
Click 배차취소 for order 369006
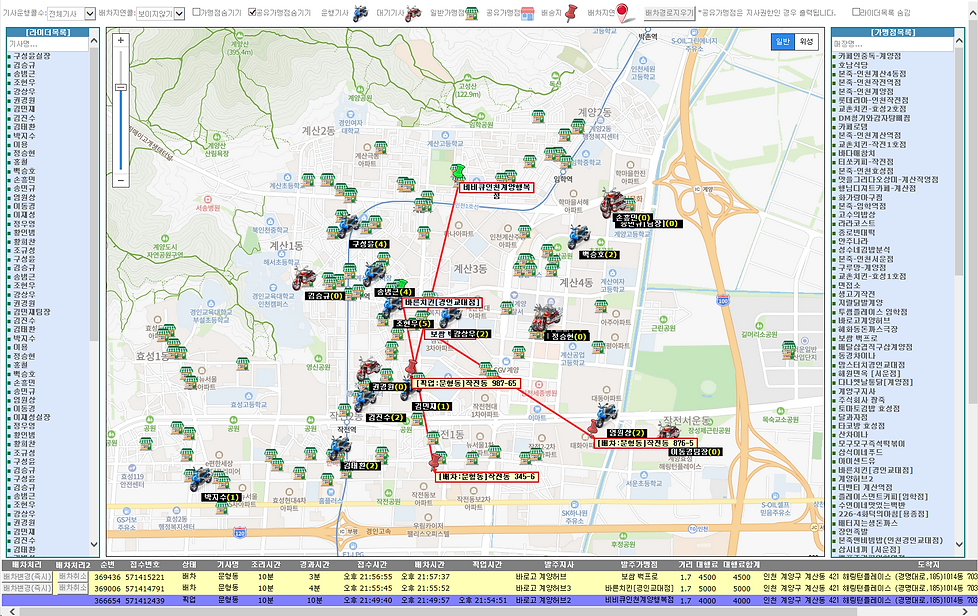(x=72, y=588)
